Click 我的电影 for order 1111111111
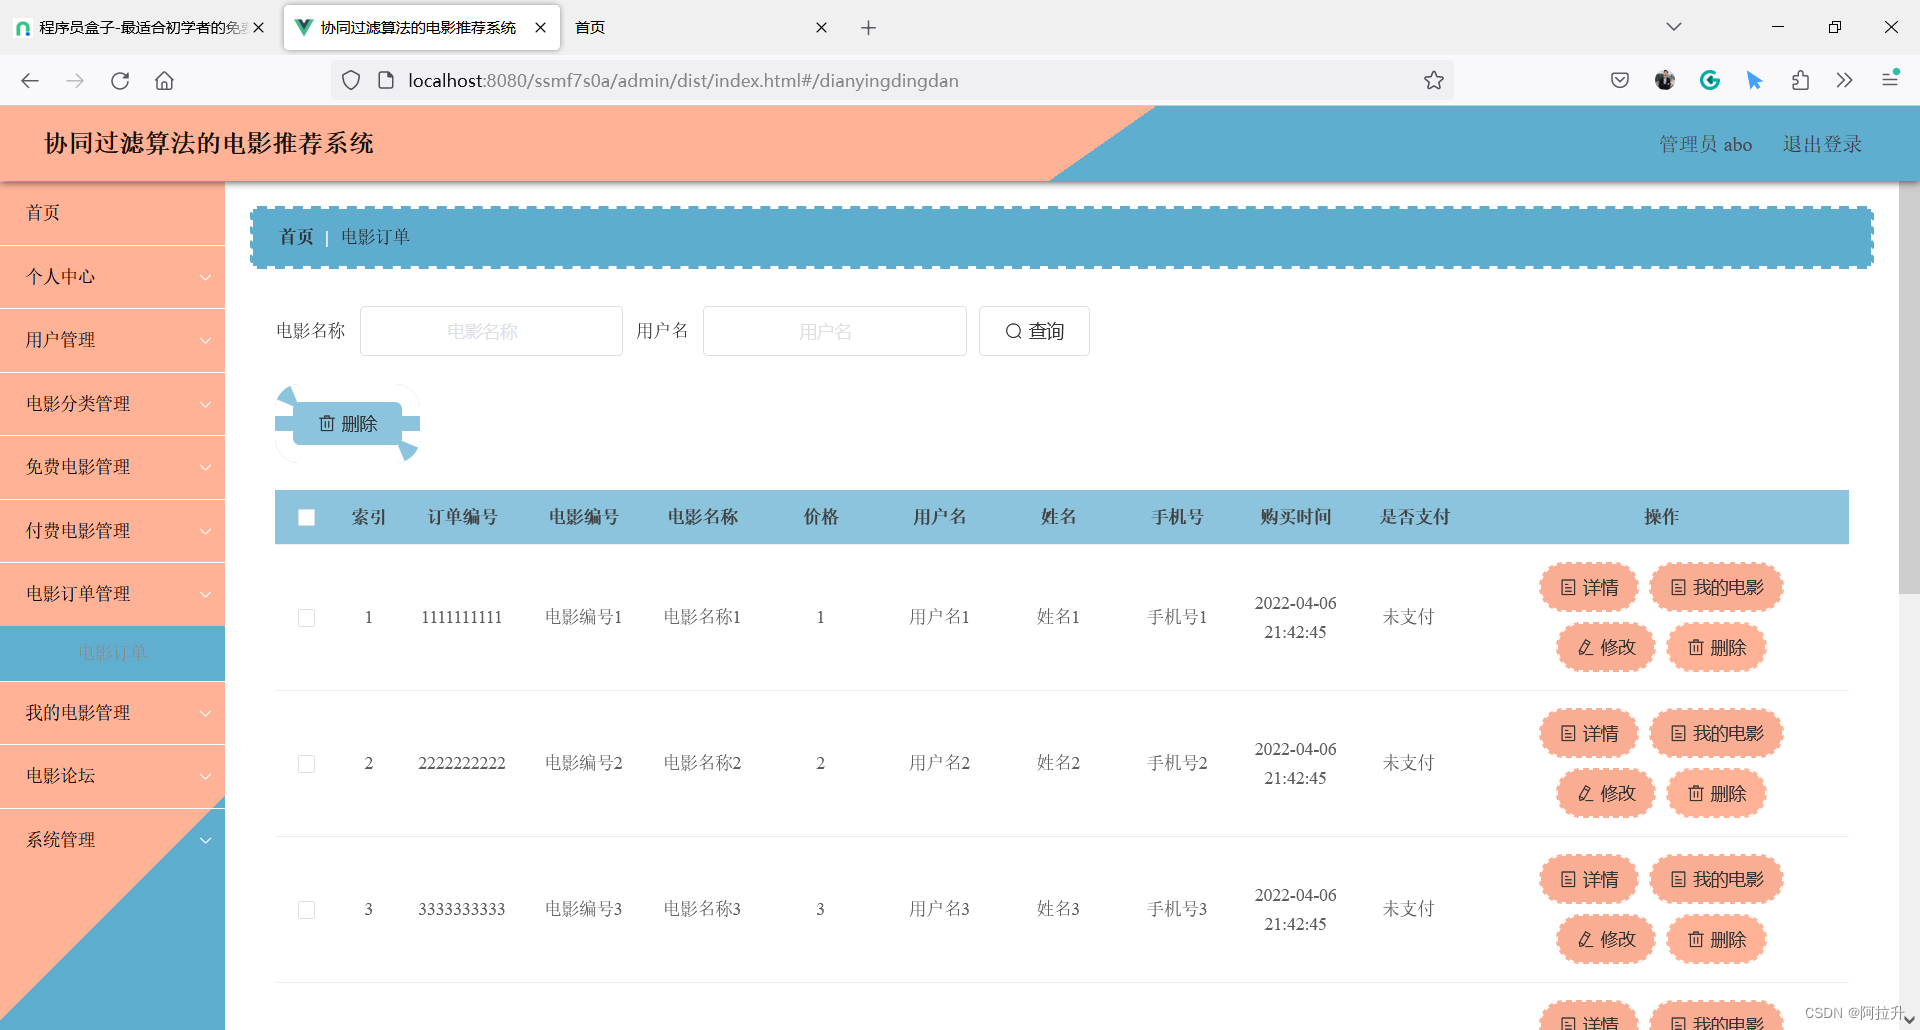Image resolution: width=1920 pixels, height=1030 pixels. coord(1717,588)
